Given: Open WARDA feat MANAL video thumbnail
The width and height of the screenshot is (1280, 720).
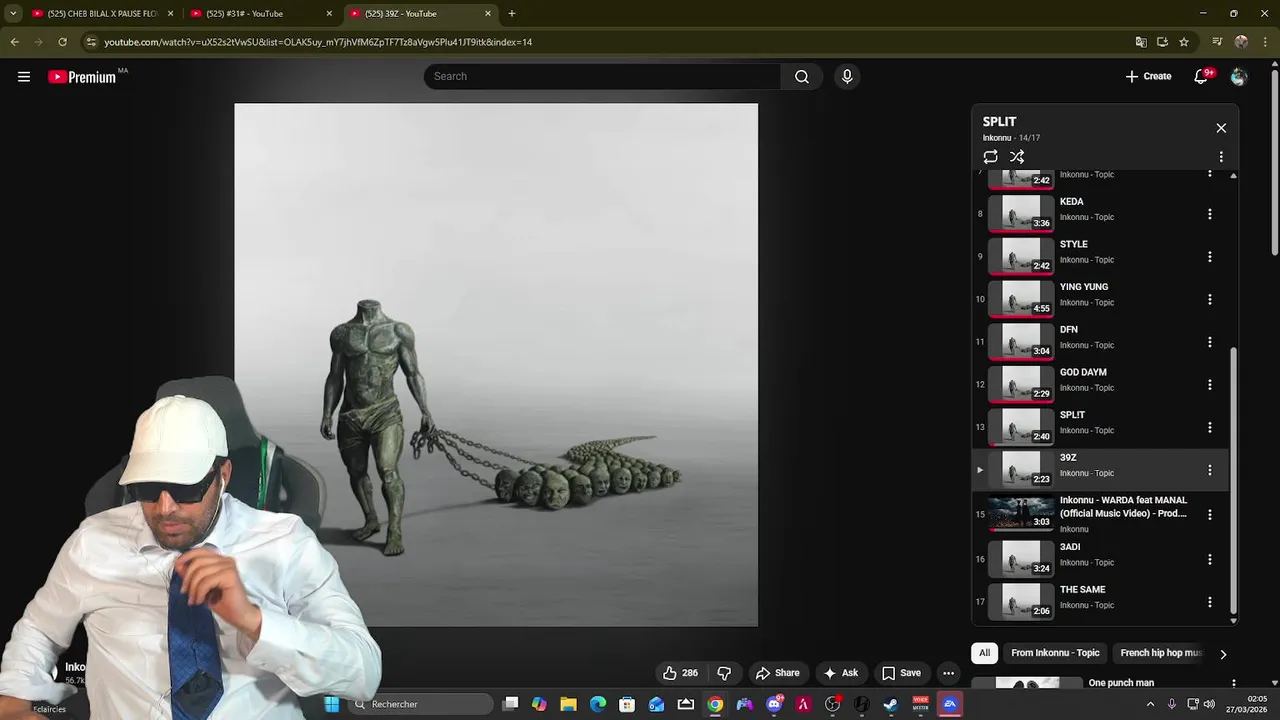Looking at the screenshot, I should (1021, 514).
